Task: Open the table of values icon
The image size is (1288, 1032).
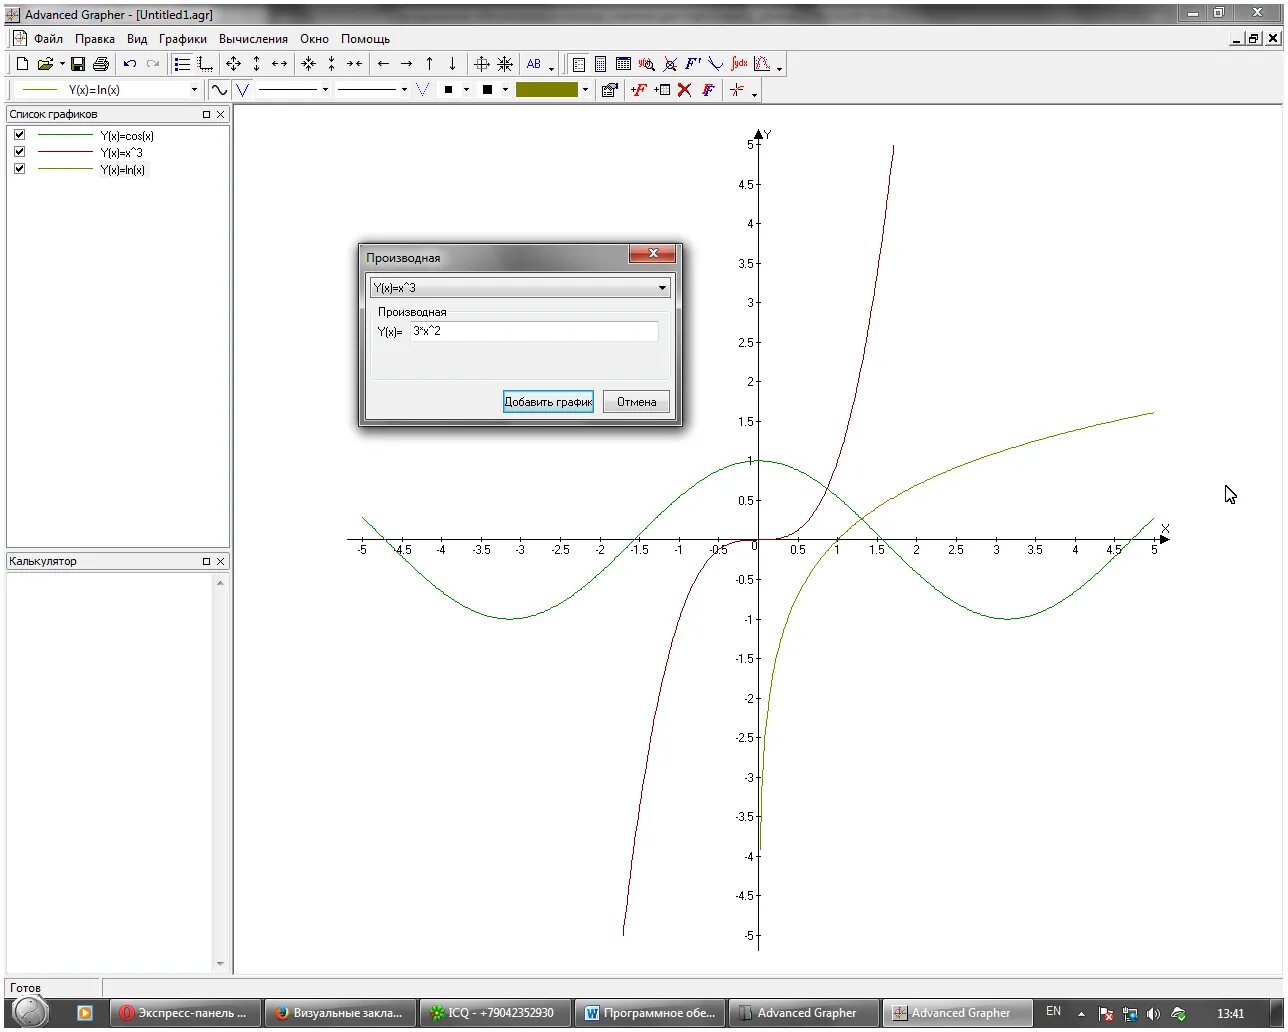Action: pos(623,64)
